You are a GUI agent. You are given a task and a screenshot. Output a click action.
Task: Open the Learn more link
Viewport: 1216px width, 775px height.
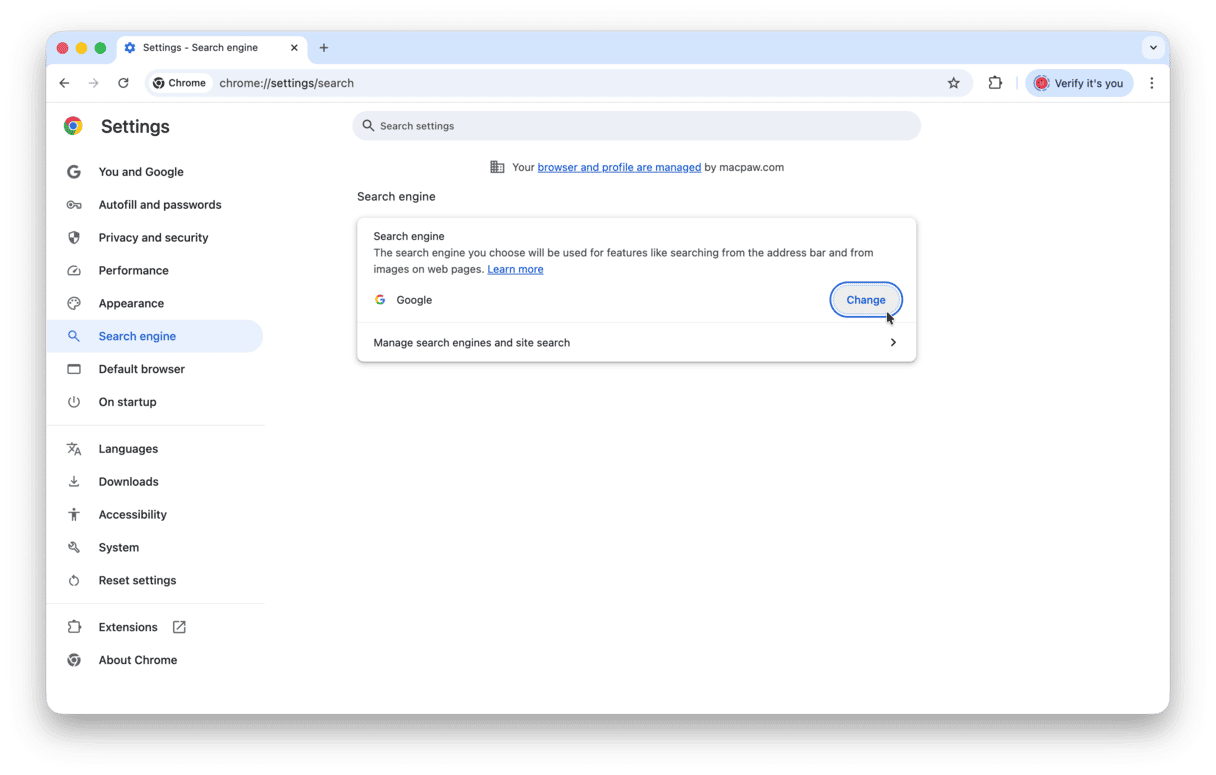click(x=515, y=269)
